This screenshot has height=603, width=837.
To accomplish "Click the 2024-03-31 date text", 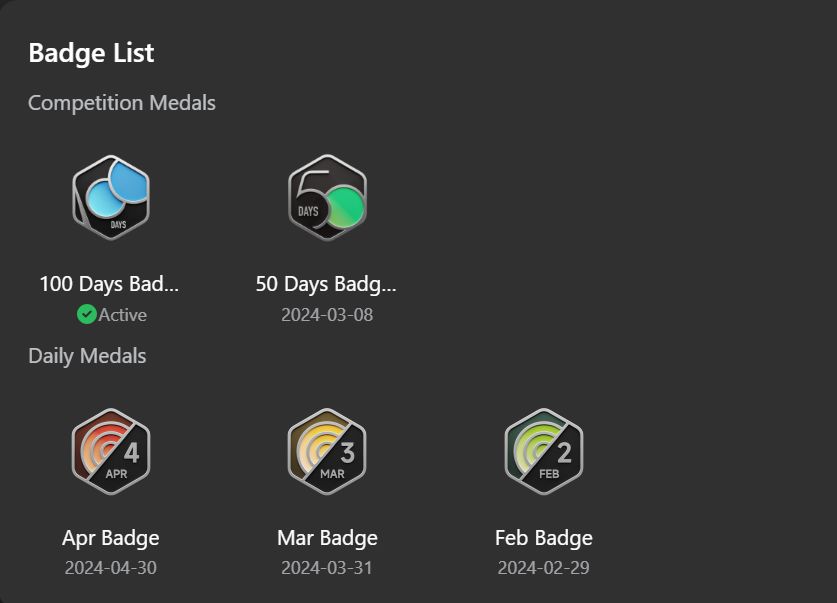I will (327, 568).
